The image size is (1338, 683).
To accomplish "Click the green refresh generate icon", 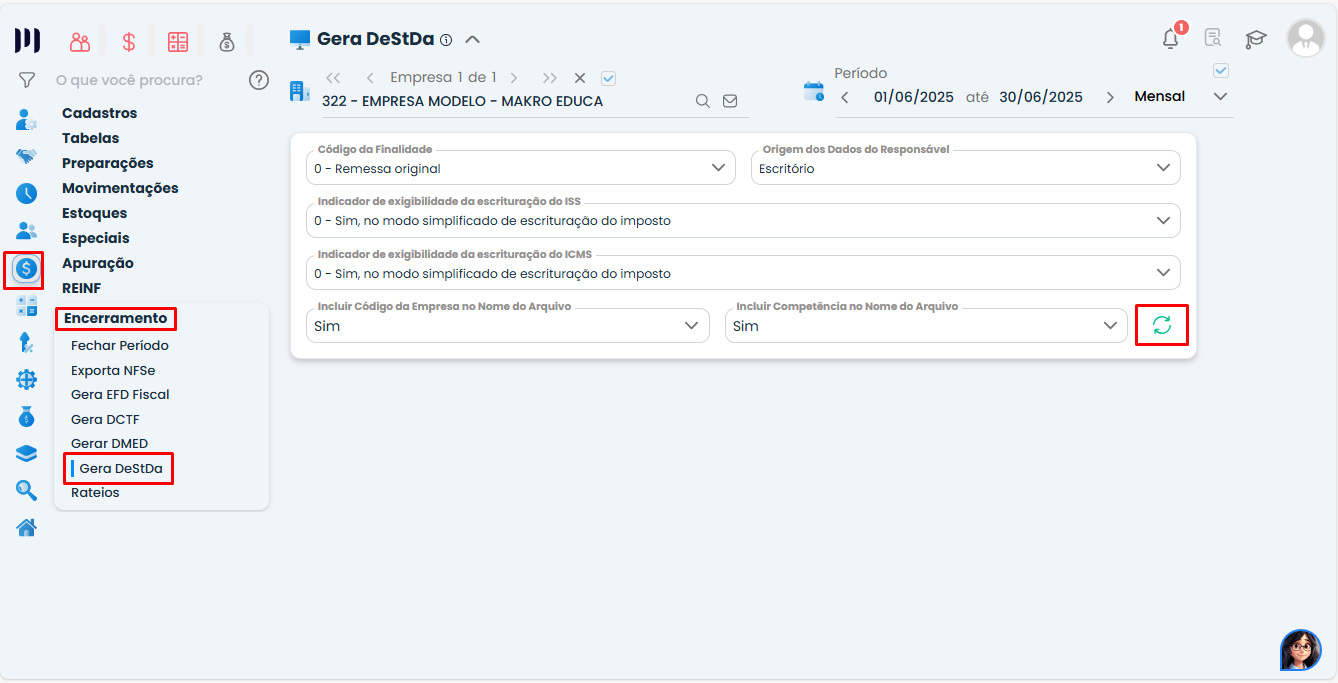I will click(1162, 325).
